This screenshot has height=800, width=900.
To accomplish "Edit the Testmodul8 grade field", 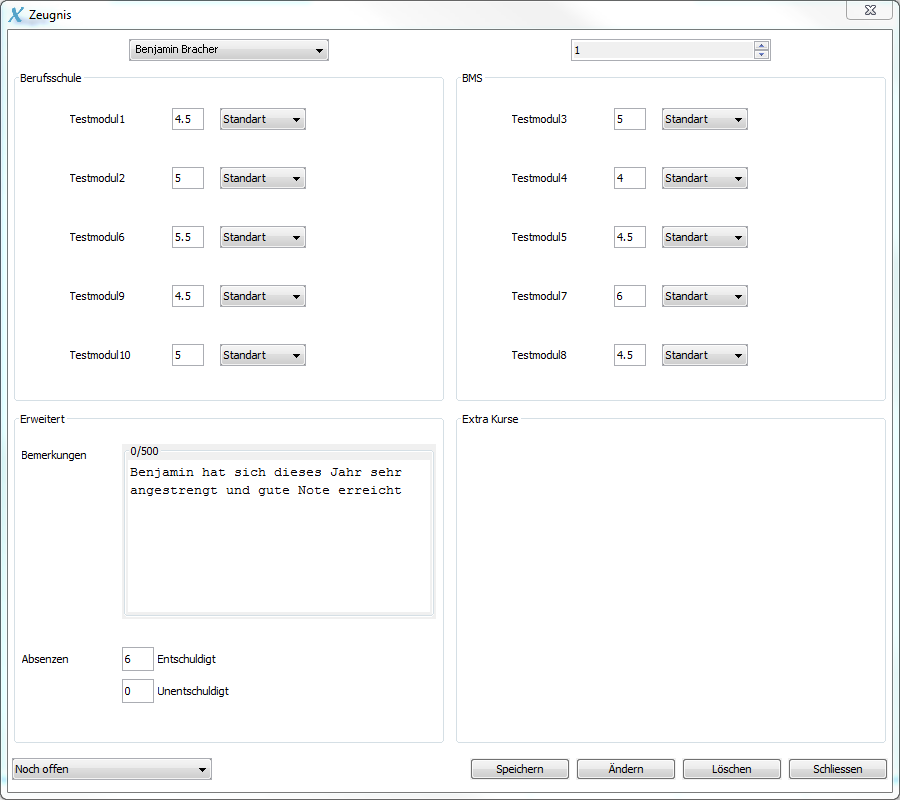I will coord(630,355).
